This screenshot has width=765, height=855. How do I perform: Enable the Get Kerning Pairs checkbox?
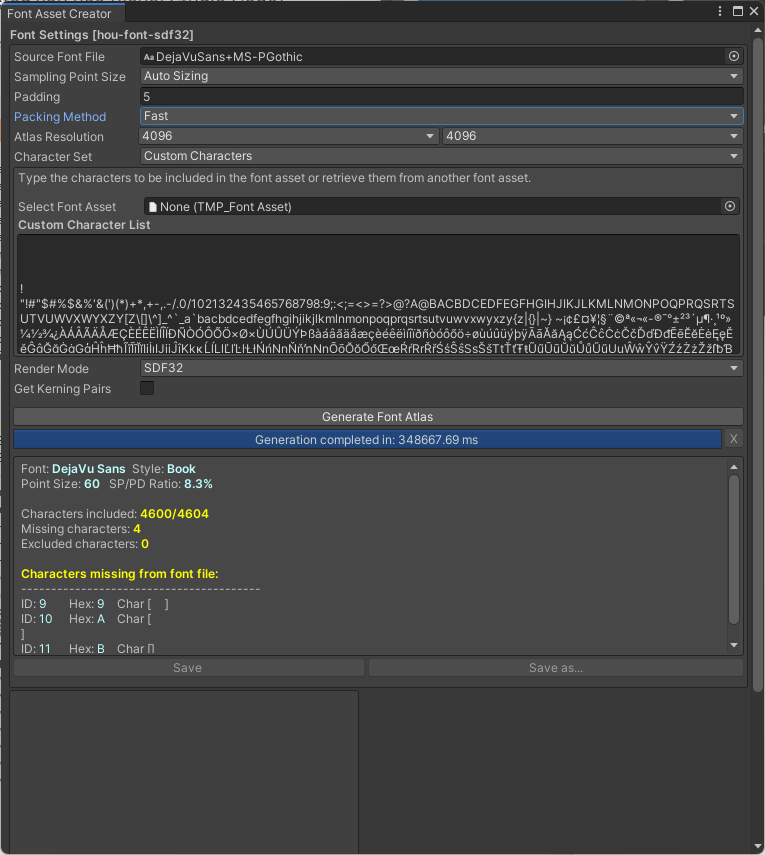click(147, 388)
